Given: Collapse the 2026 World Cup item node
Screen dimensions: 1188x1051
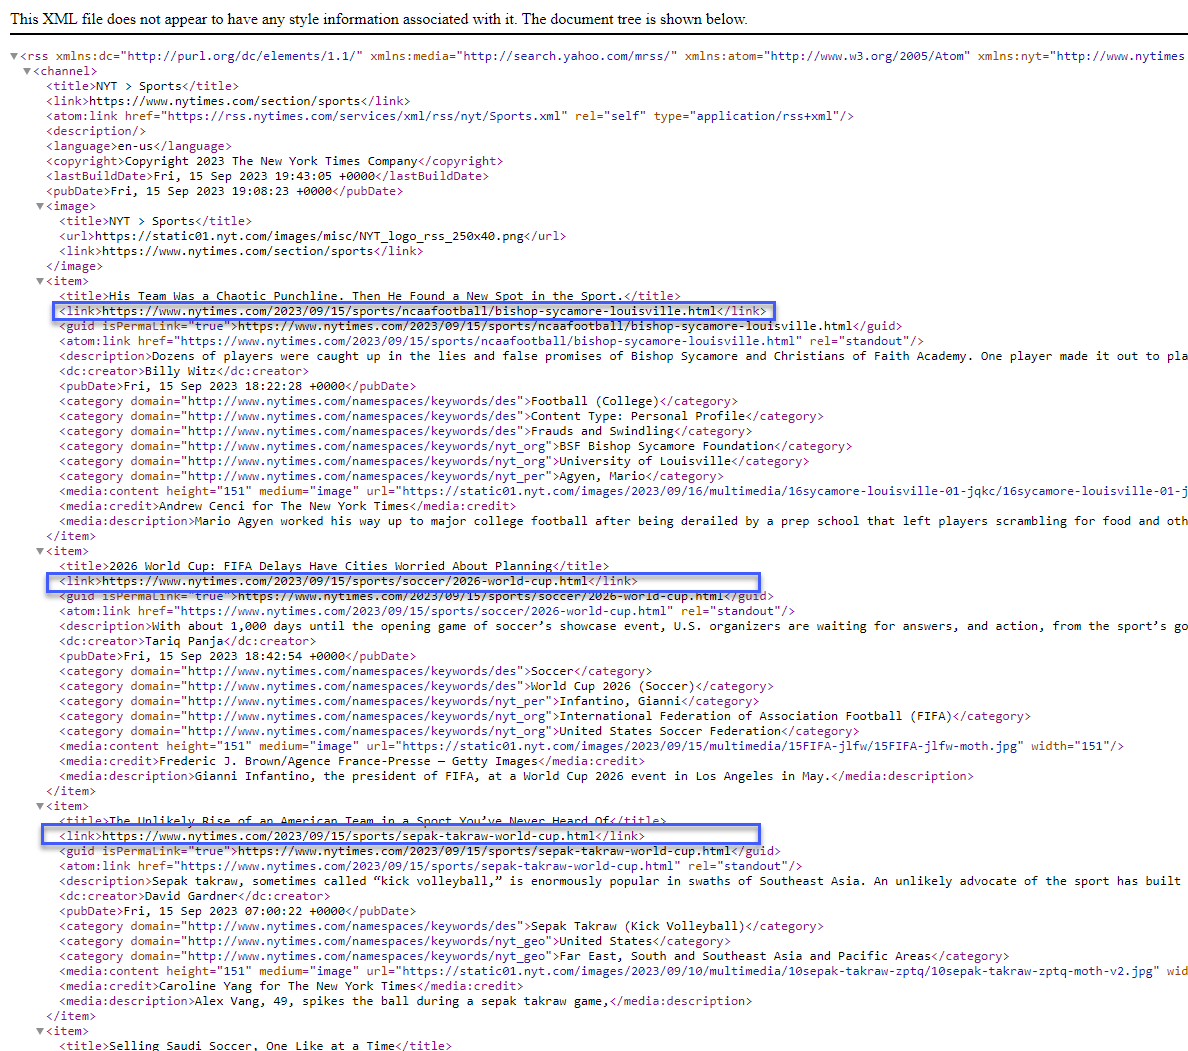Looking at the screenshot, I should tap(40, 551).
